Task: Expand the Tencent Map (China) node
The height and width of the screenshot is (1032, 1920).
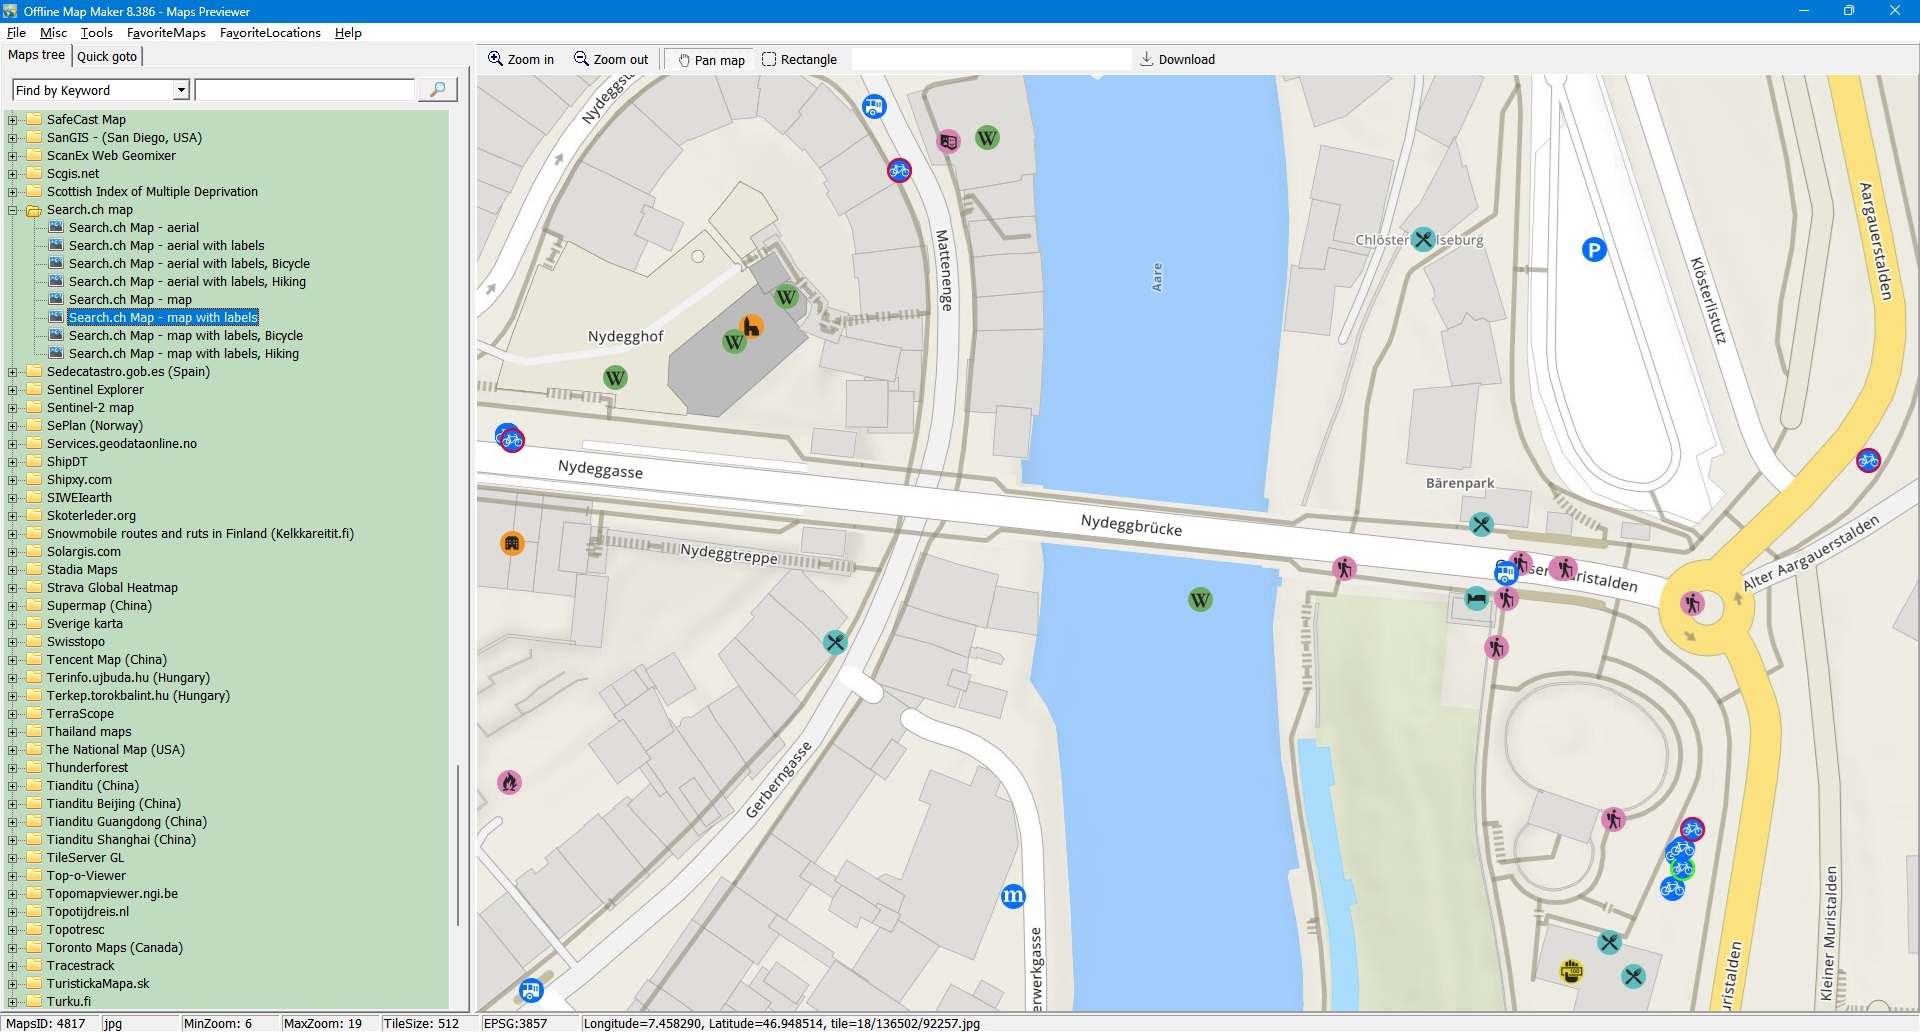Action: 13,660
